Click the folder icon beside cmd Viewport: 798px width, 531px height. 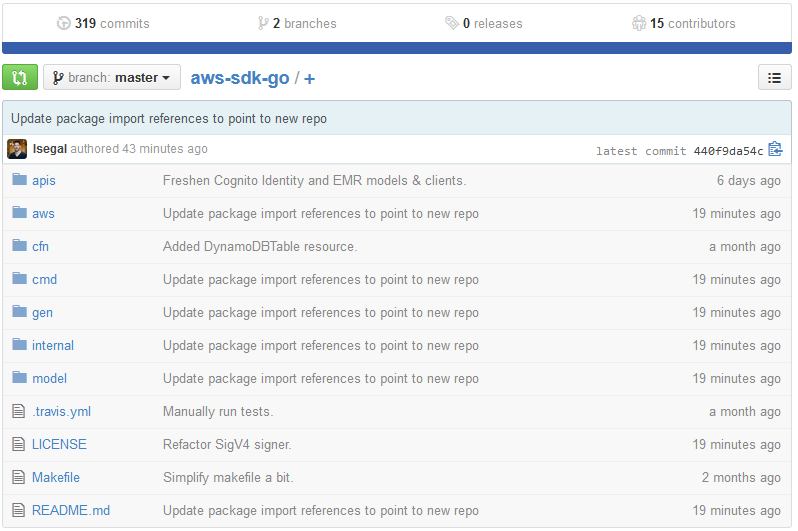click(x=19, y=278)
